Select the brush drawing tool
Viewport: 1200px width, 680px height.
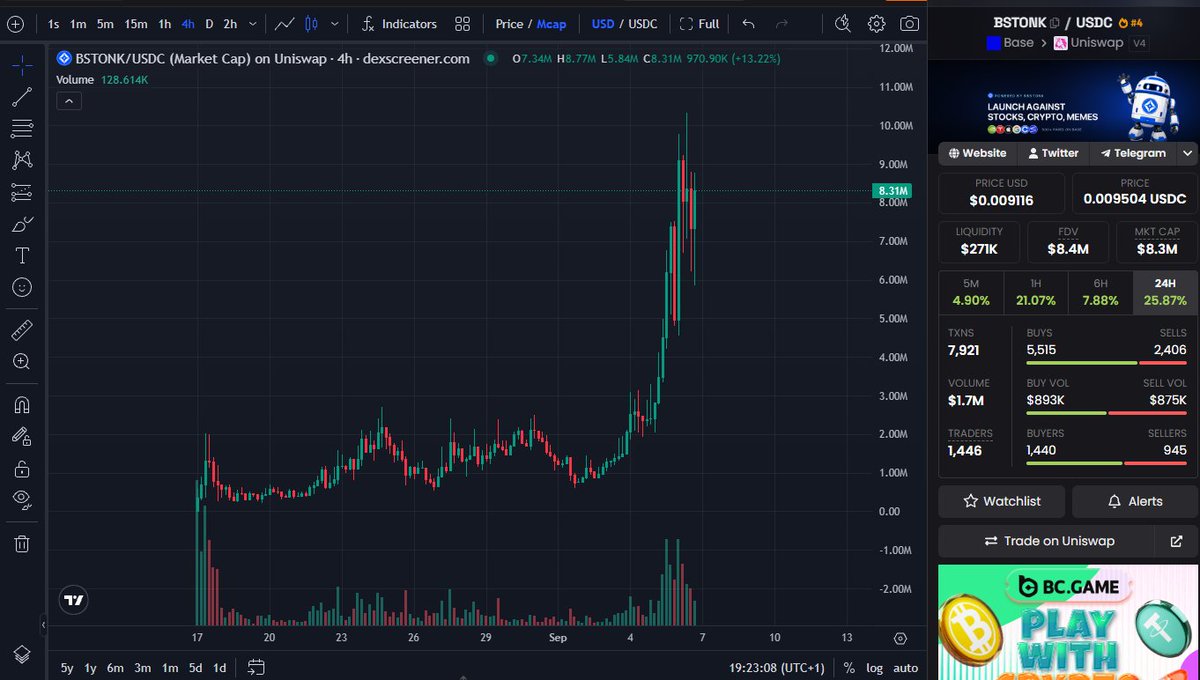coord(22,224)
